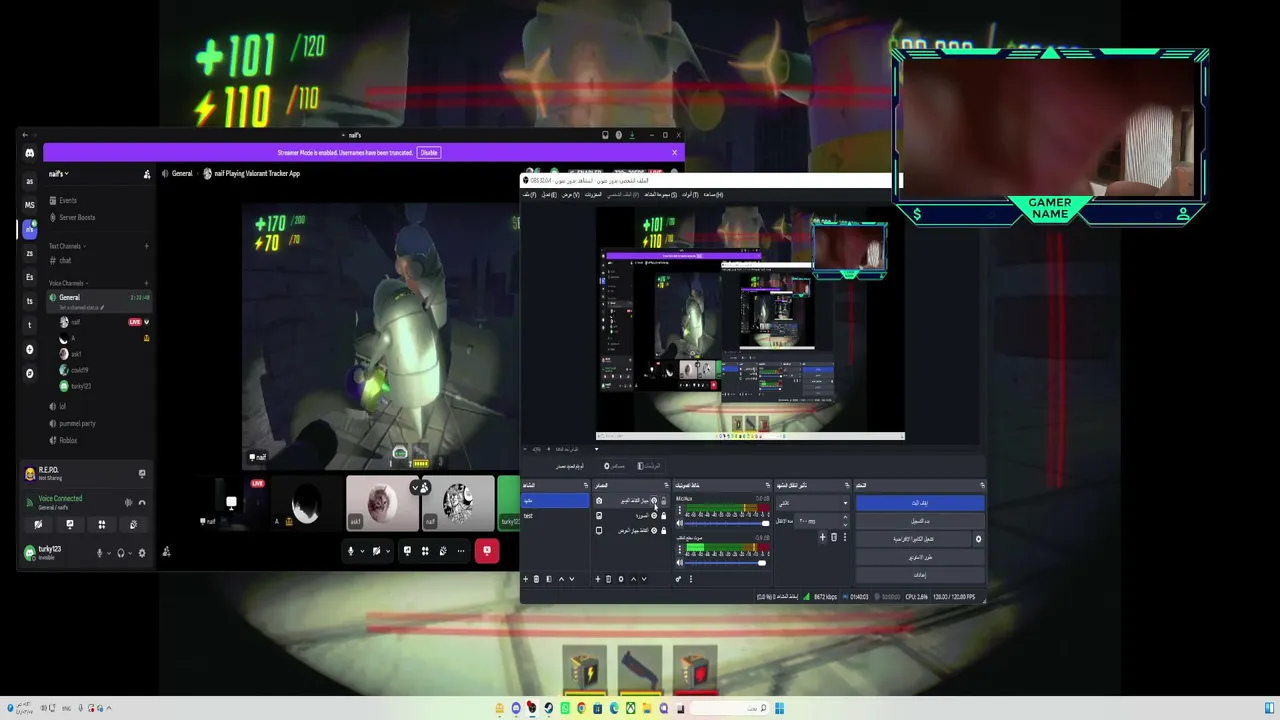Screen dimensions: 1280x720
Task: Toggle camera in the voice connected panel
Action: 38,524
